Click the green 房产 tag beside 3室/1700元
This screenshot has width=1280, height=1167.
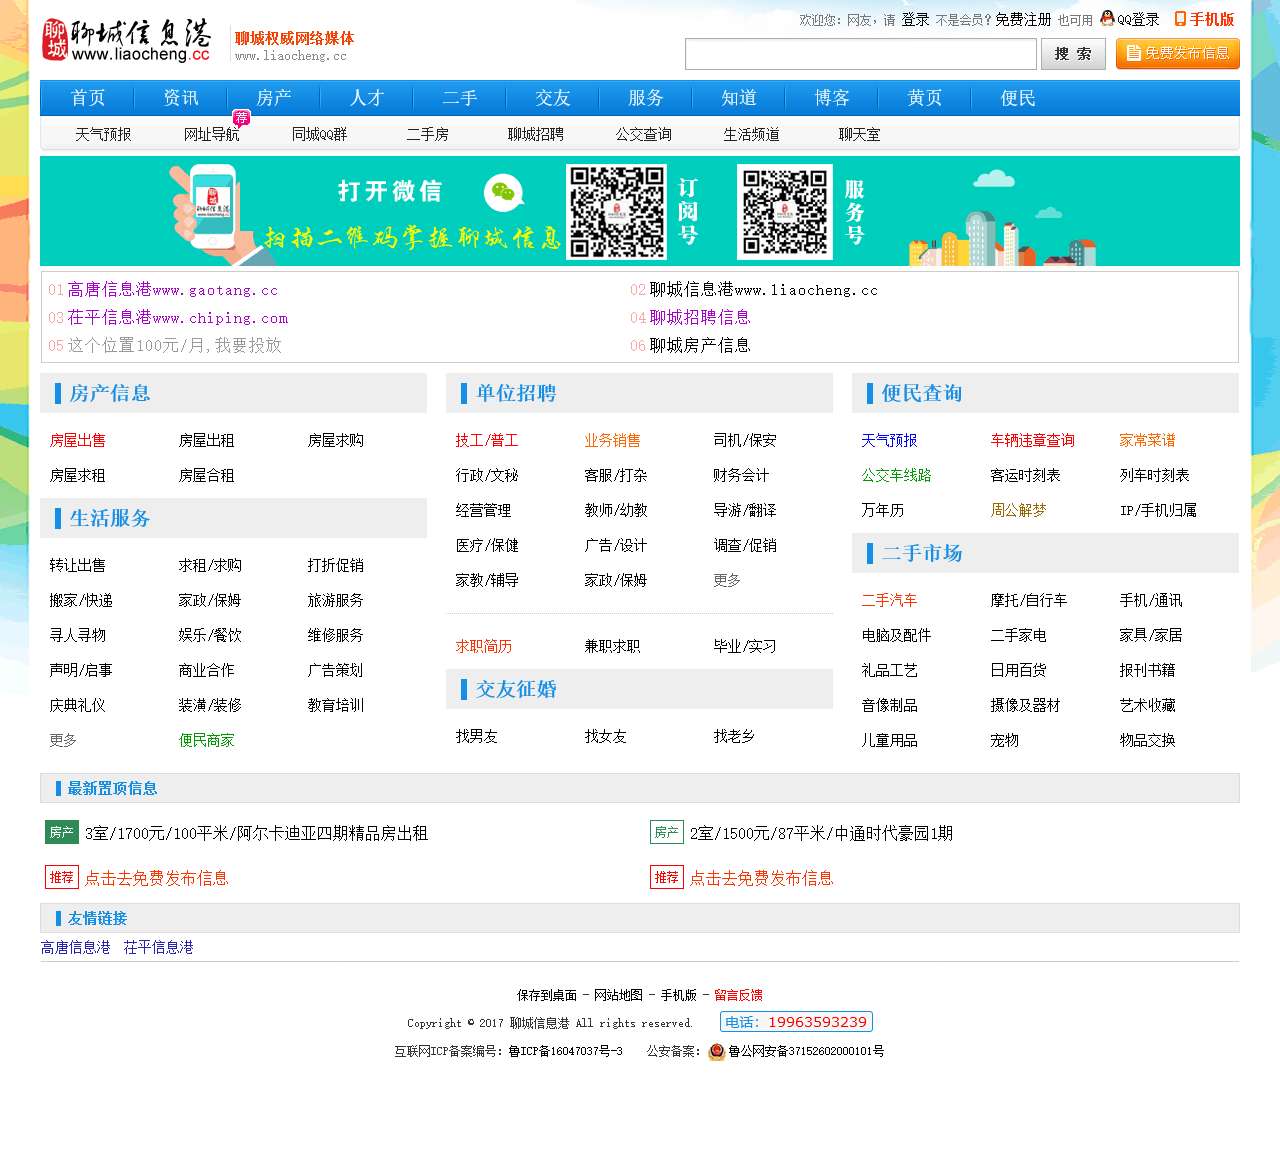62,832
